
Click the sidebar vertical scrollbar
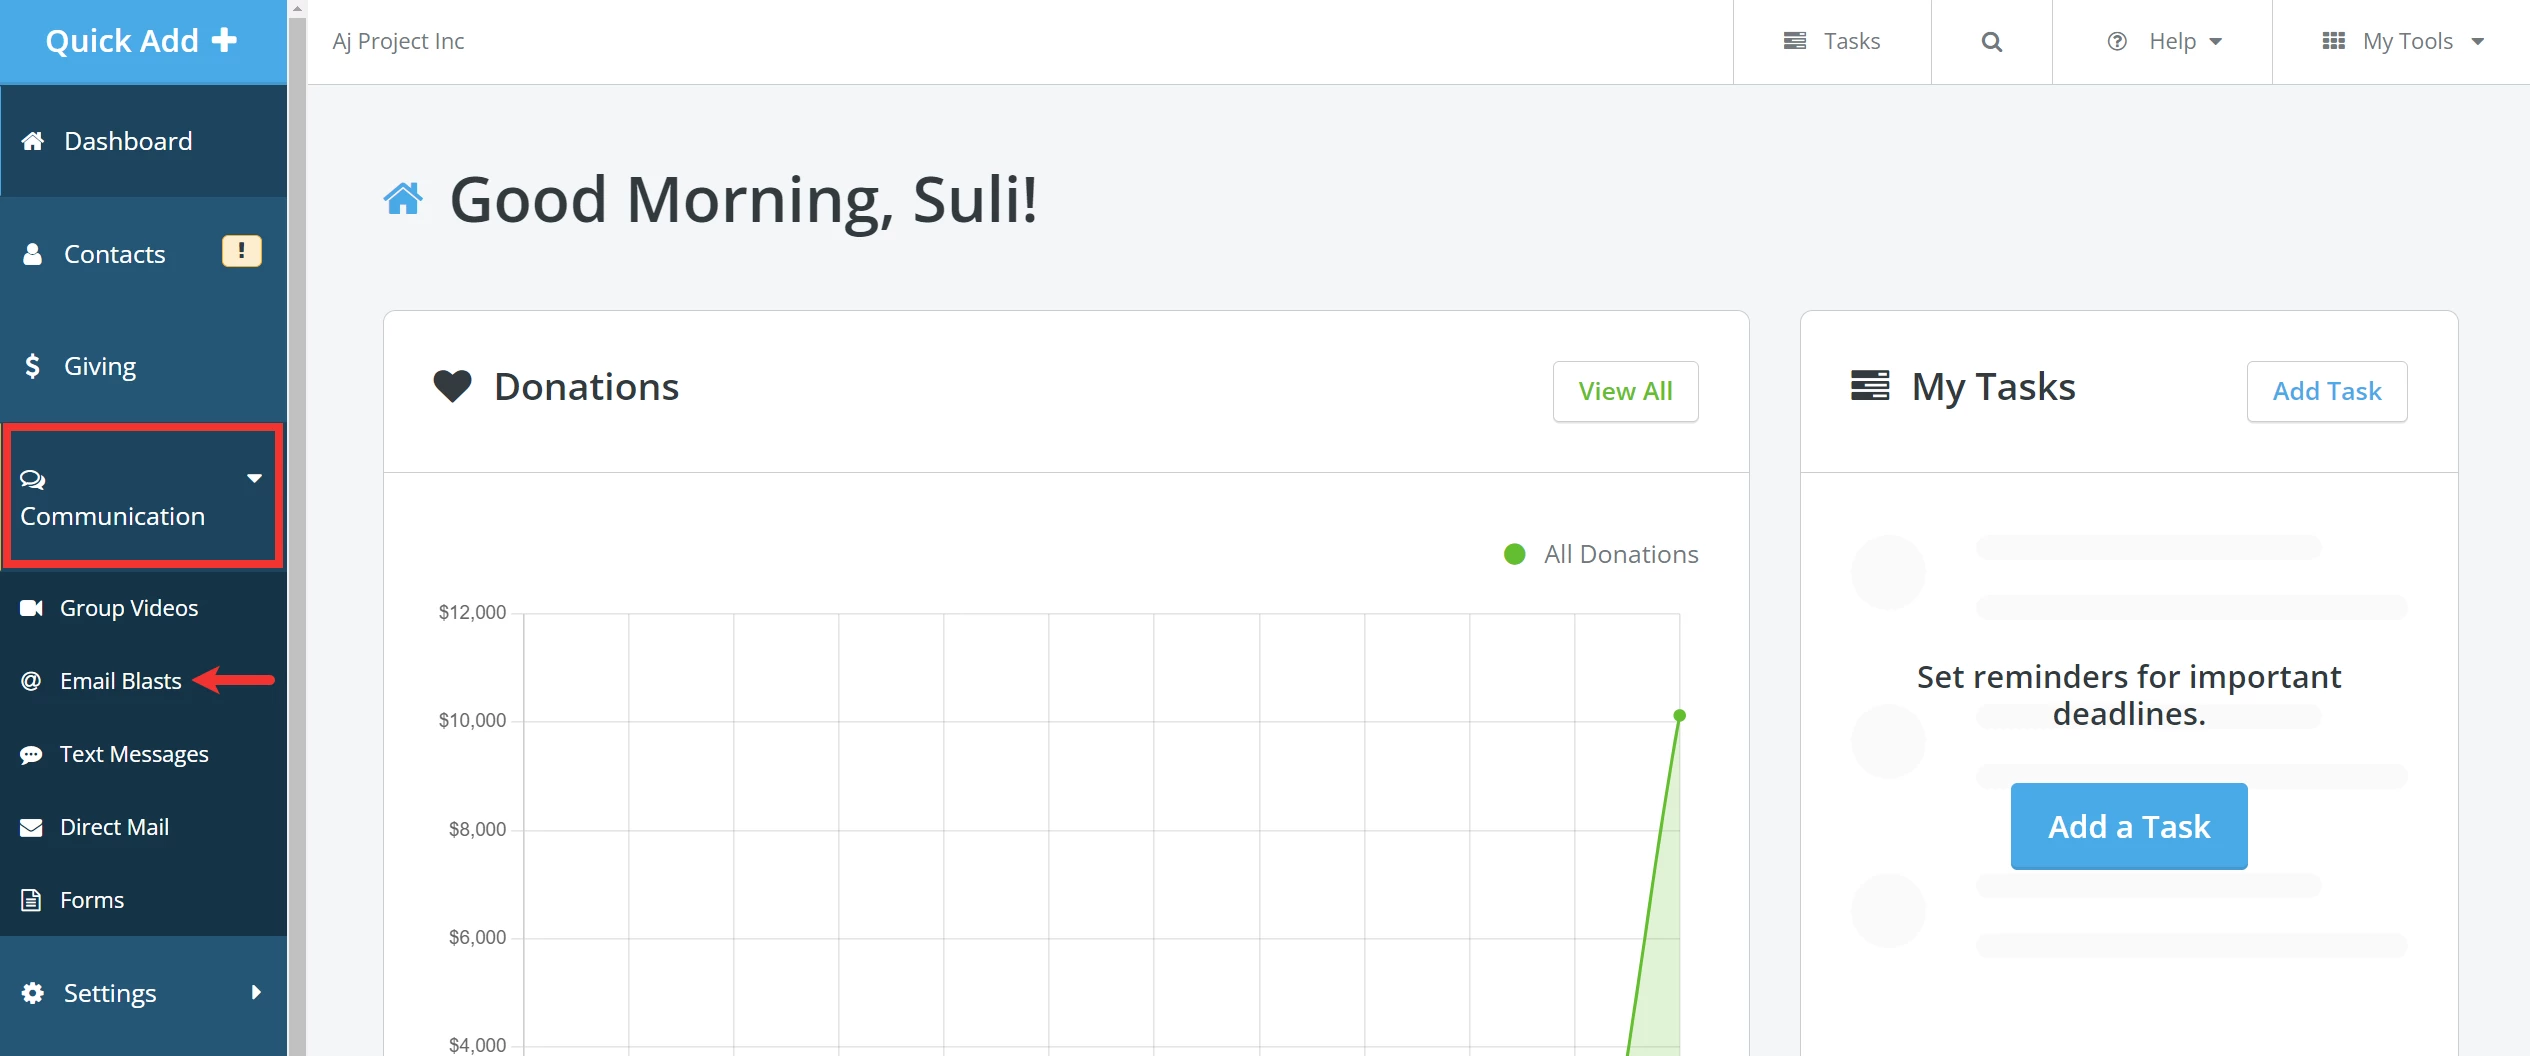click(x=297, y=535)
